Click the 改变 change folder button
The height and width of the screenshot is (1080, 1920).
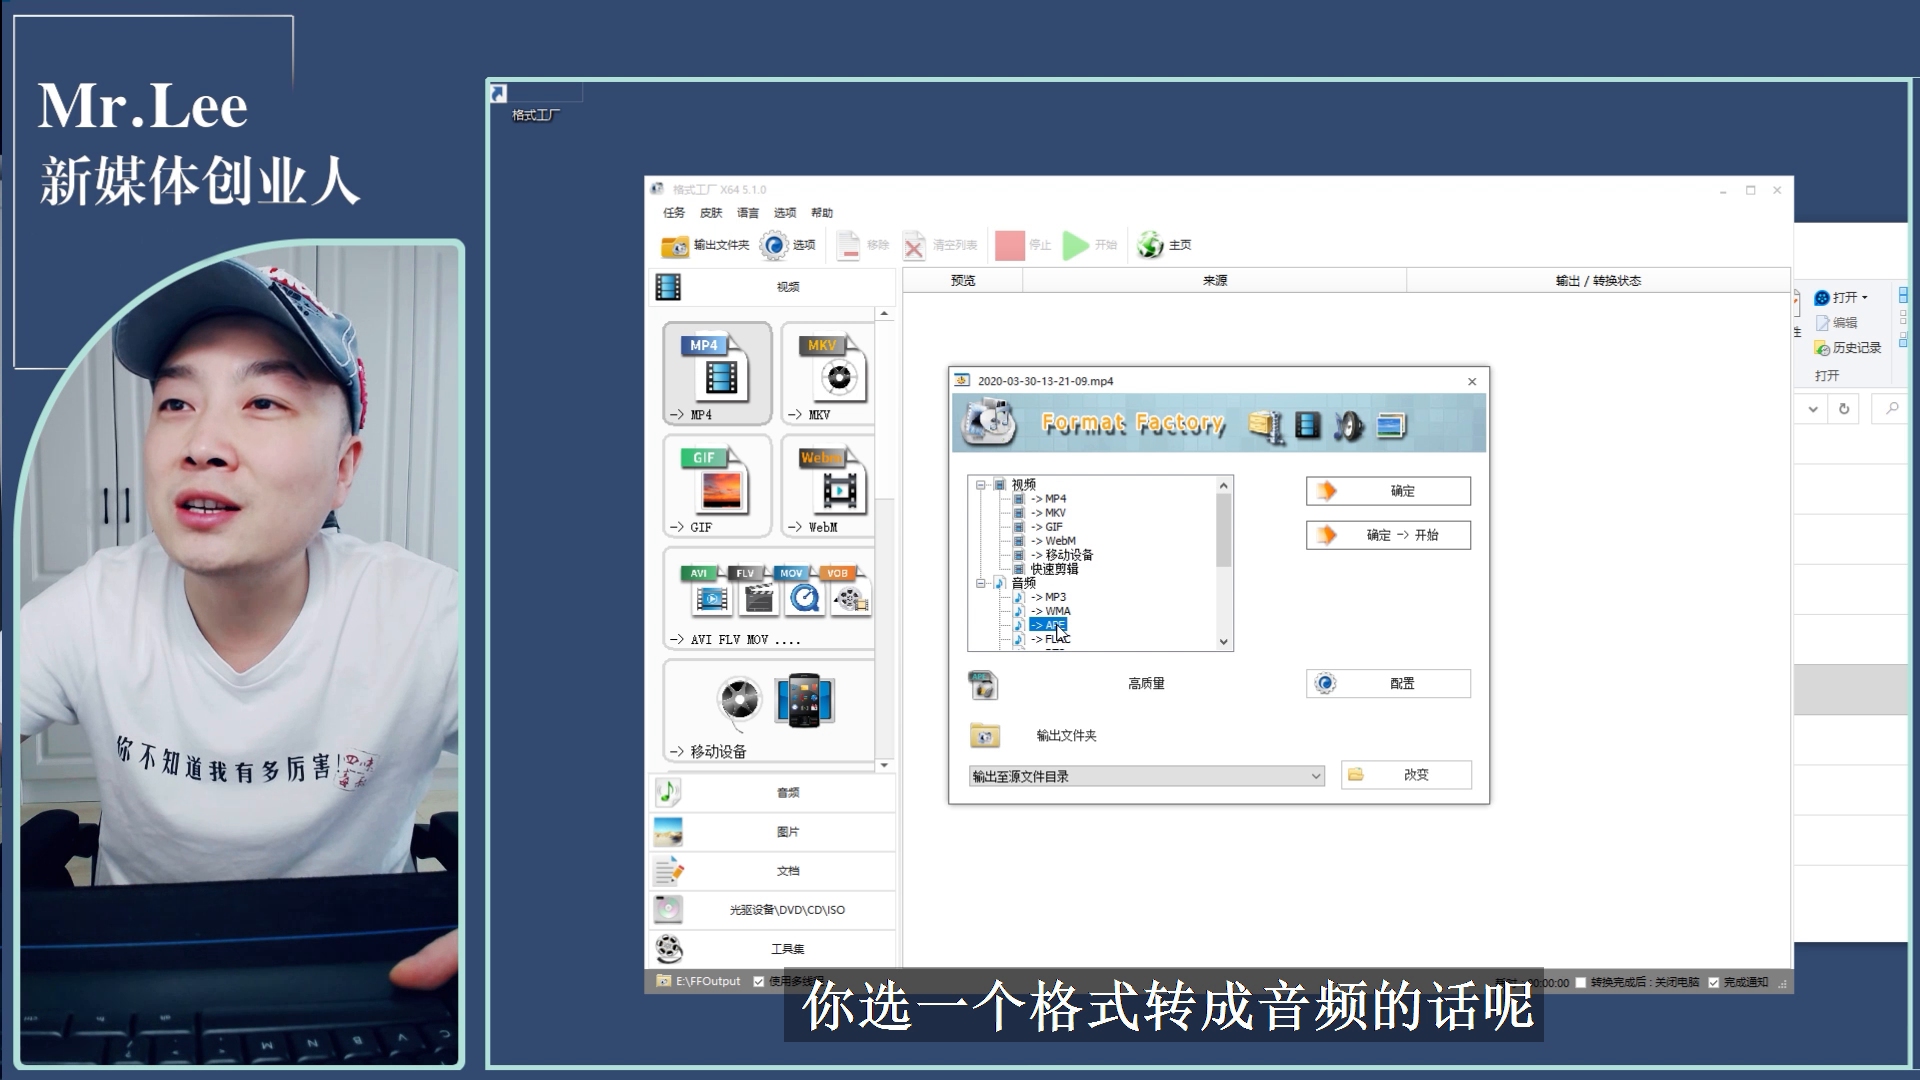1406,775
